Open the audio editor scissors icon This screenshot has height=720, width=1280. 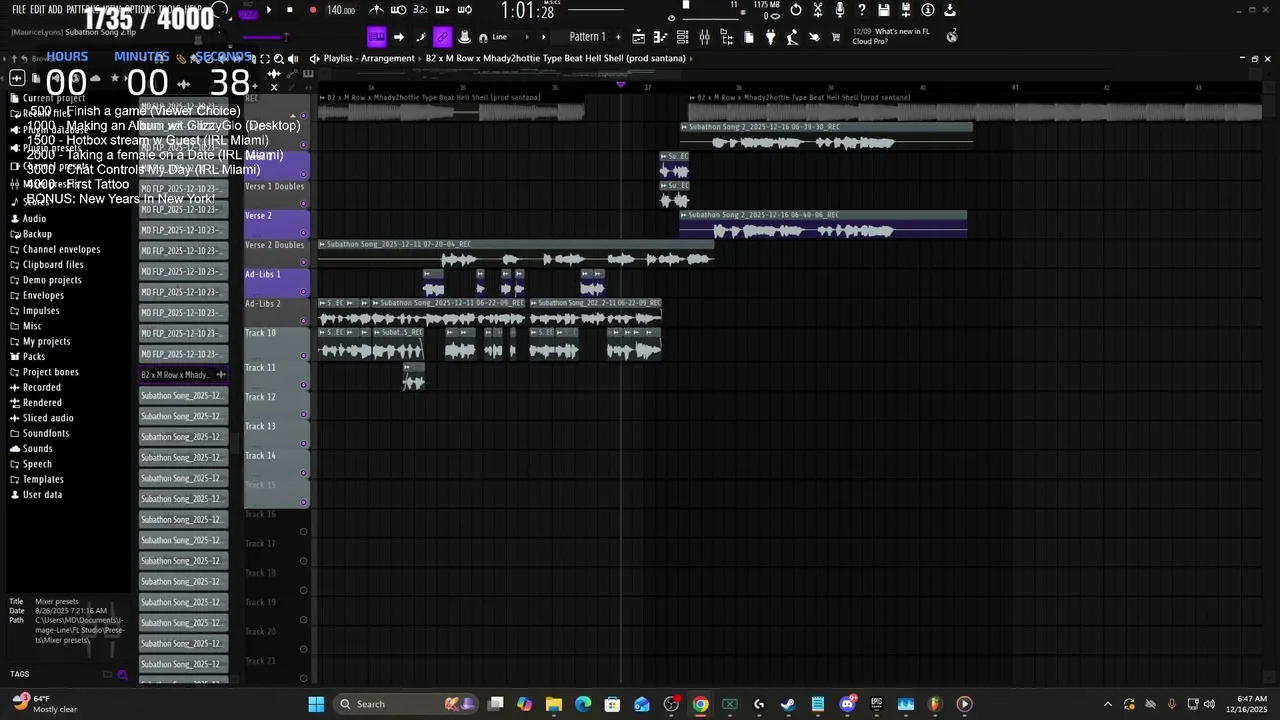click(818, 10)
